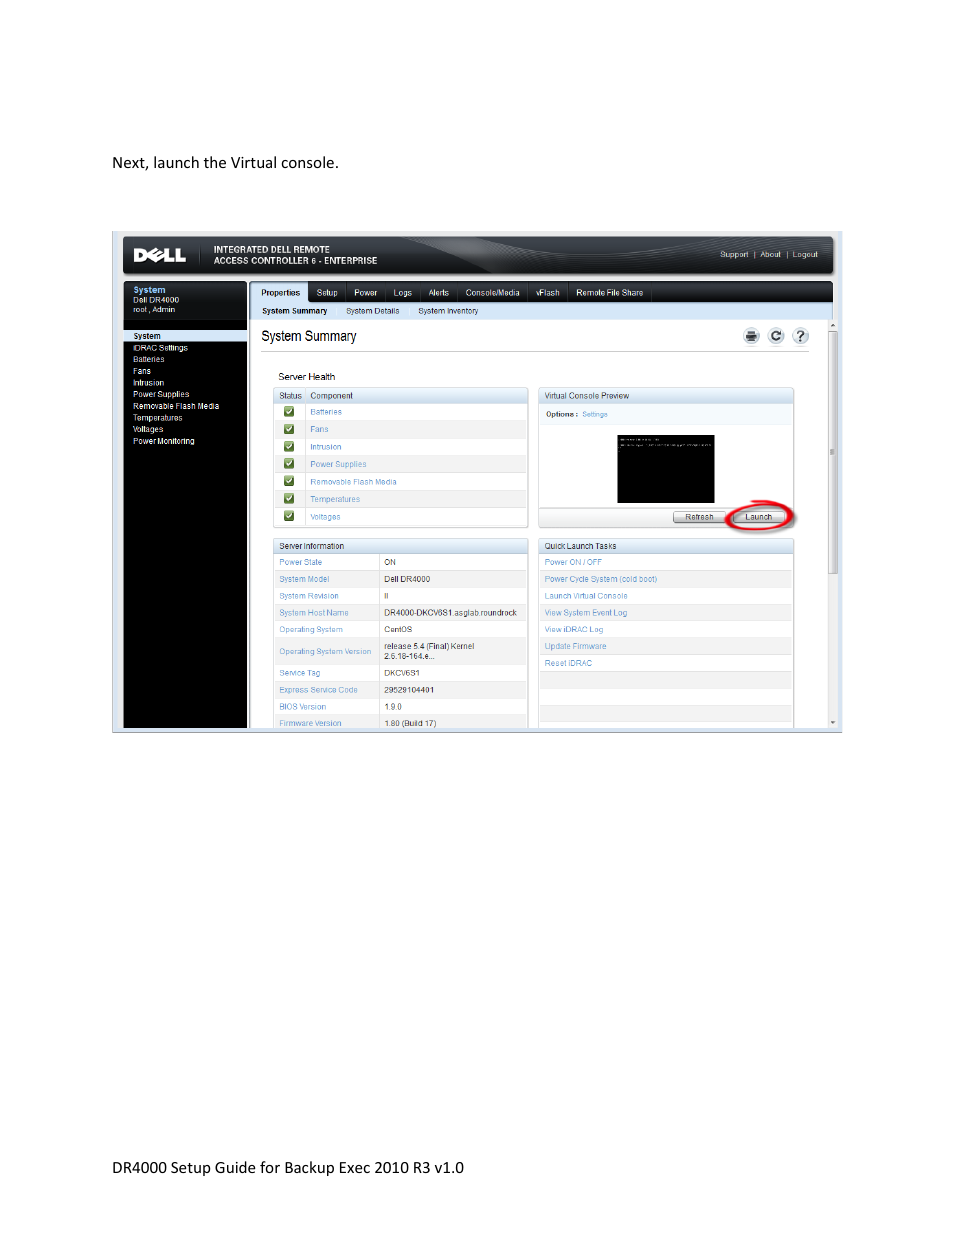954x1235 pixels.
Task: Open the help question mark icon
Action: click(x=800, y=336)
